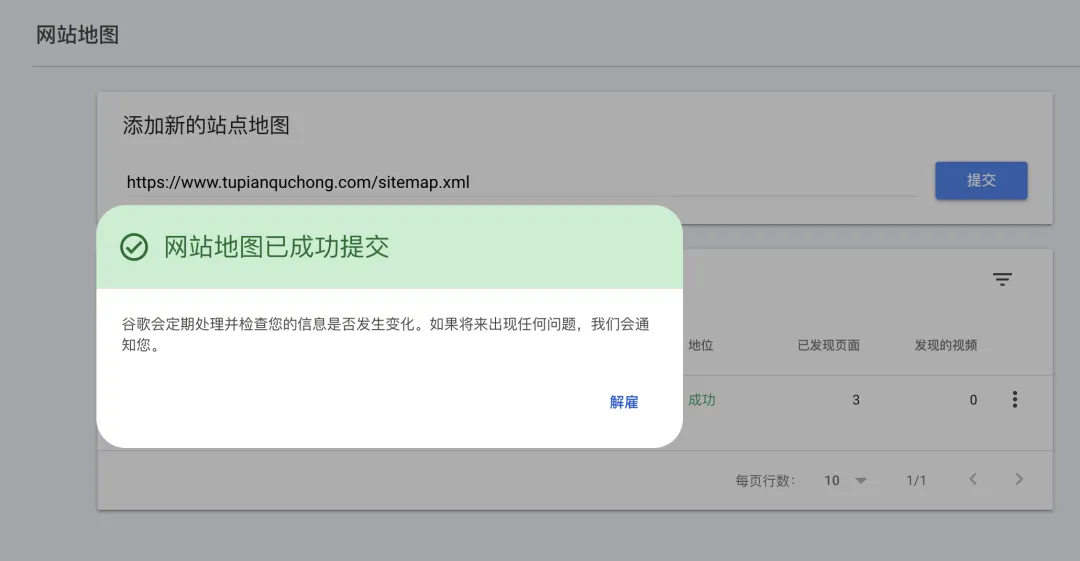Dismiss the dialog with 解雇 button

[623, 402]
